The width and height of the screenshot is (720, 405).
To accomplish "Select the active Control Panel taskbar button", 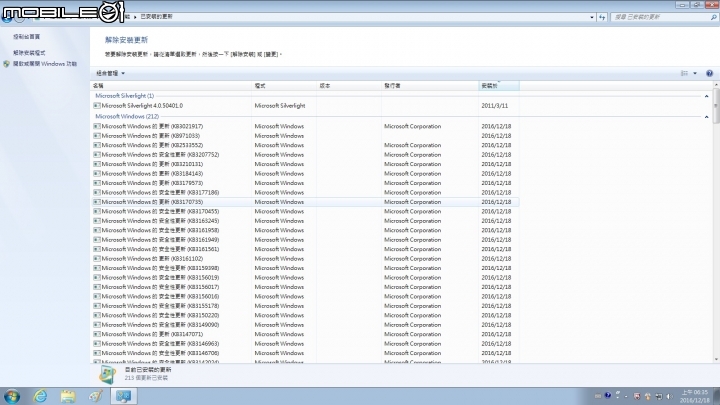I will click(124, 396).
